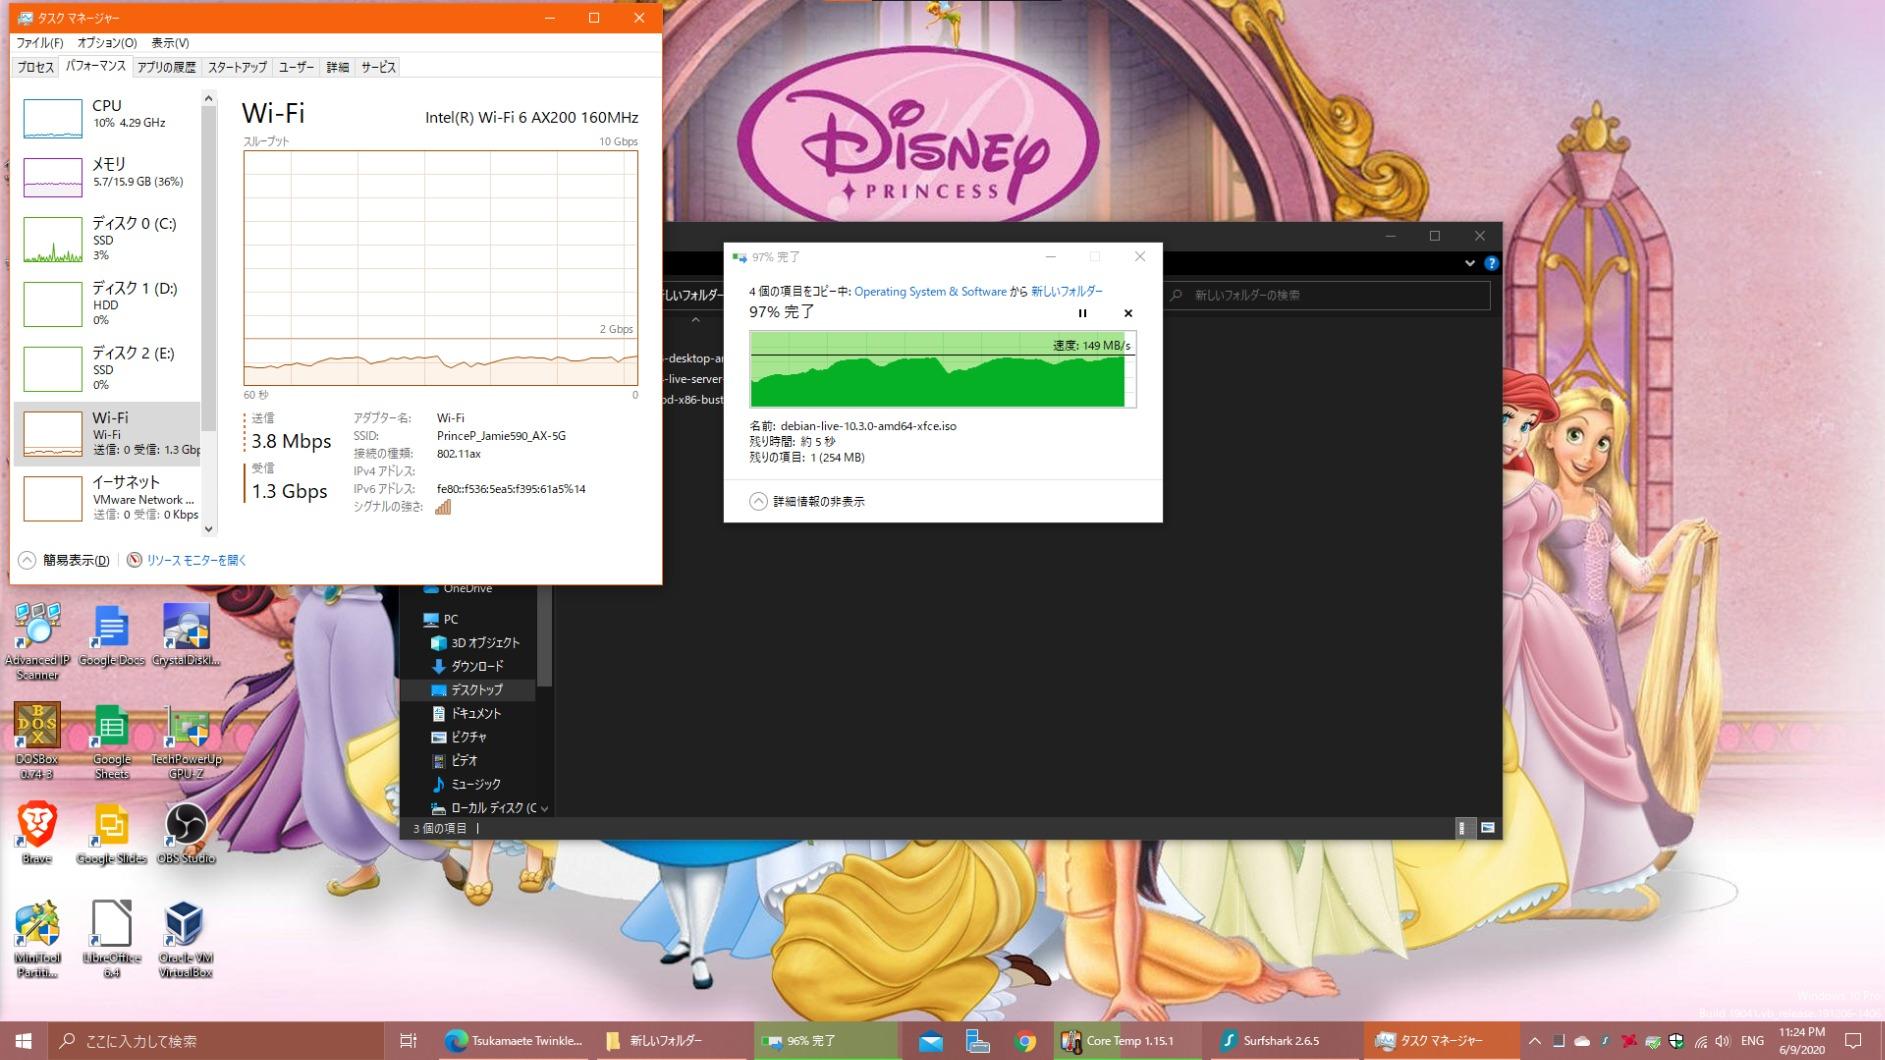The width and height of the screenshot is (1885, 1060).
Task: Switch Task Manager to simple view
Action: 65,560
